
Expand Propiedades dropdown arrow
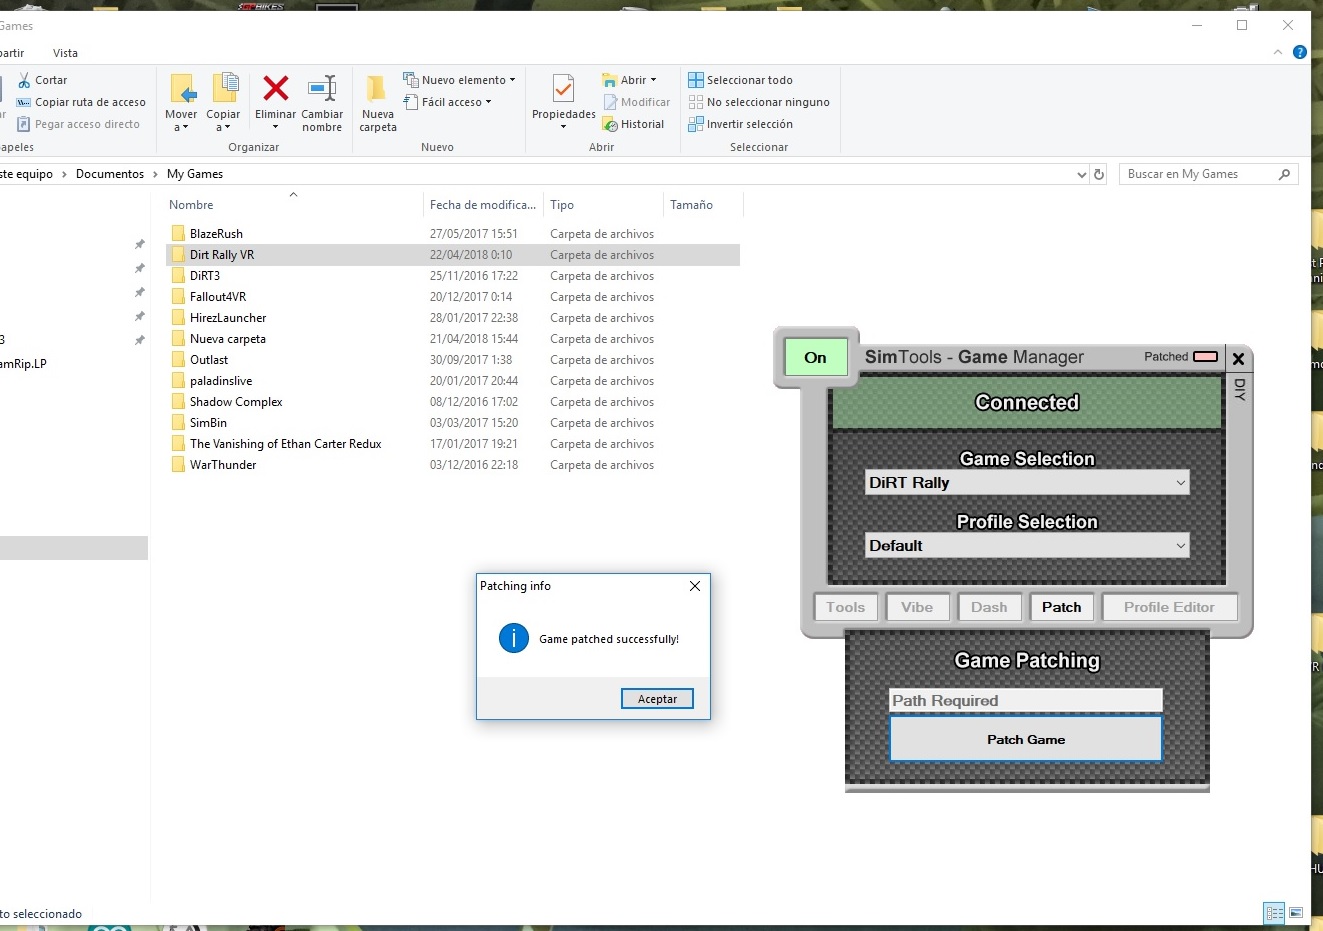click(x=563, y=127)
